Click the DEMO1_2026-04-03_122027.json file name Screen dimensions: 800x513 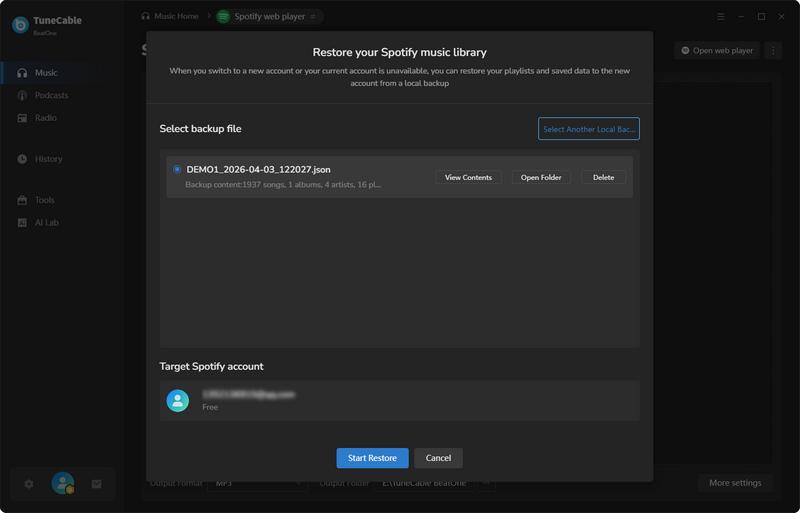[258, 169]
